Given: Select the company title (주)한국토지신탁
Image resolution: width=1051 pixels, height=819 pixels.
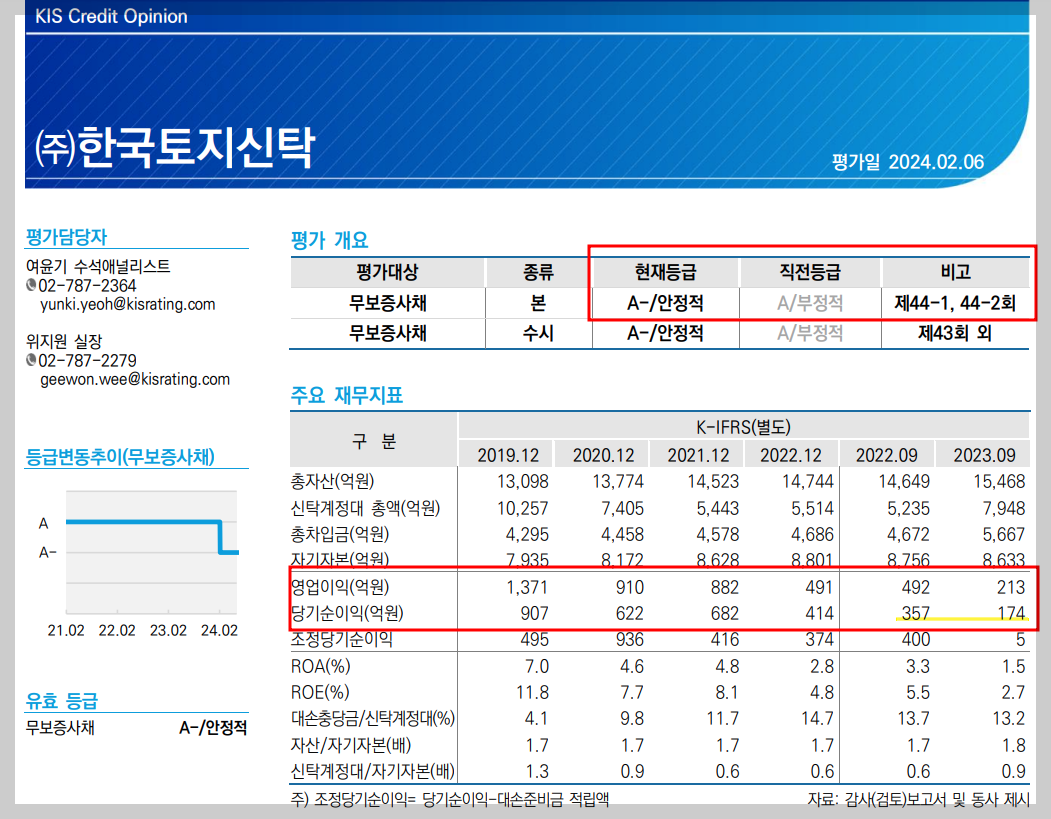Looking at the screenshot, I should click(174, 147).
